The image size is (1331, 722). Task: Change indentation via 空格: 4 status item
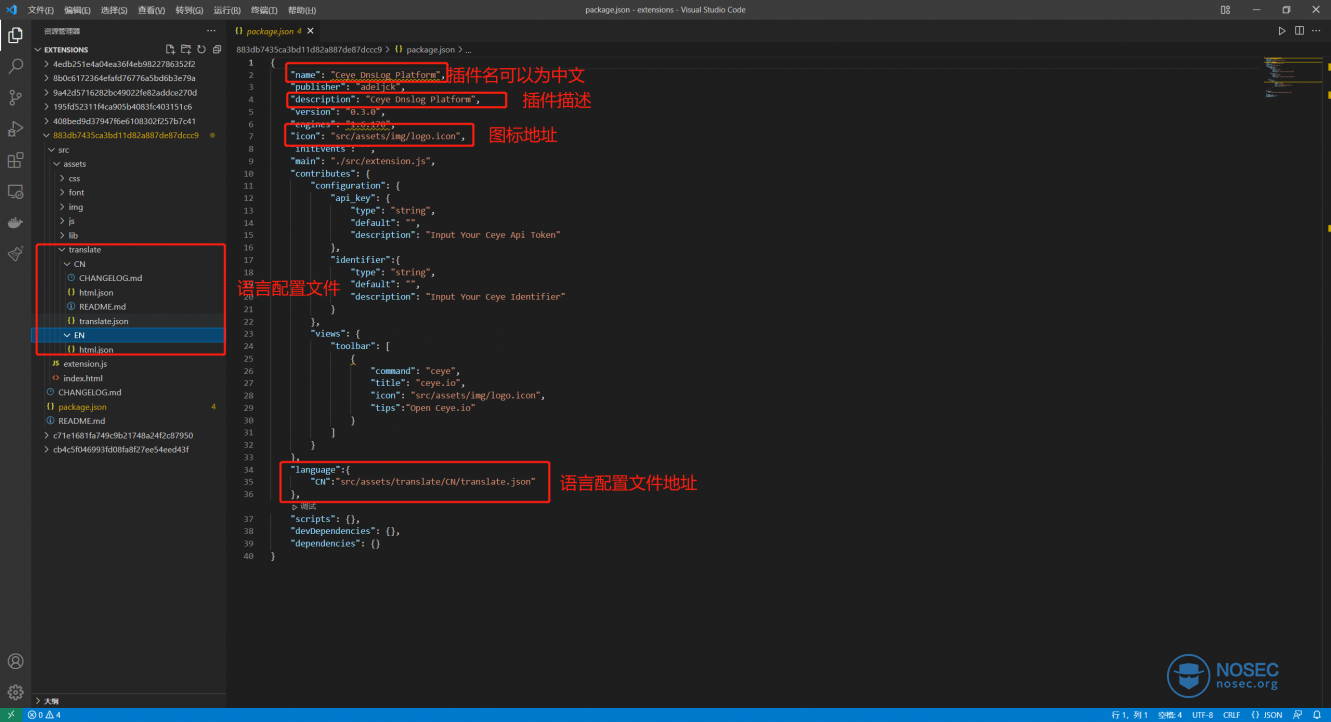pyautogui.click(x=1170, y=715)
